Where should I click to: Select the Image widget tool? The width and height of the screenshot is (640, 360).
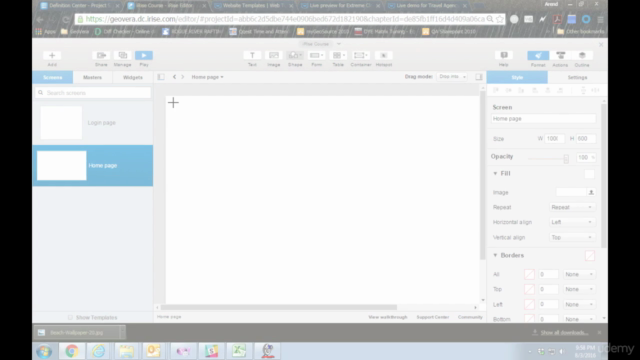[273, 56]
